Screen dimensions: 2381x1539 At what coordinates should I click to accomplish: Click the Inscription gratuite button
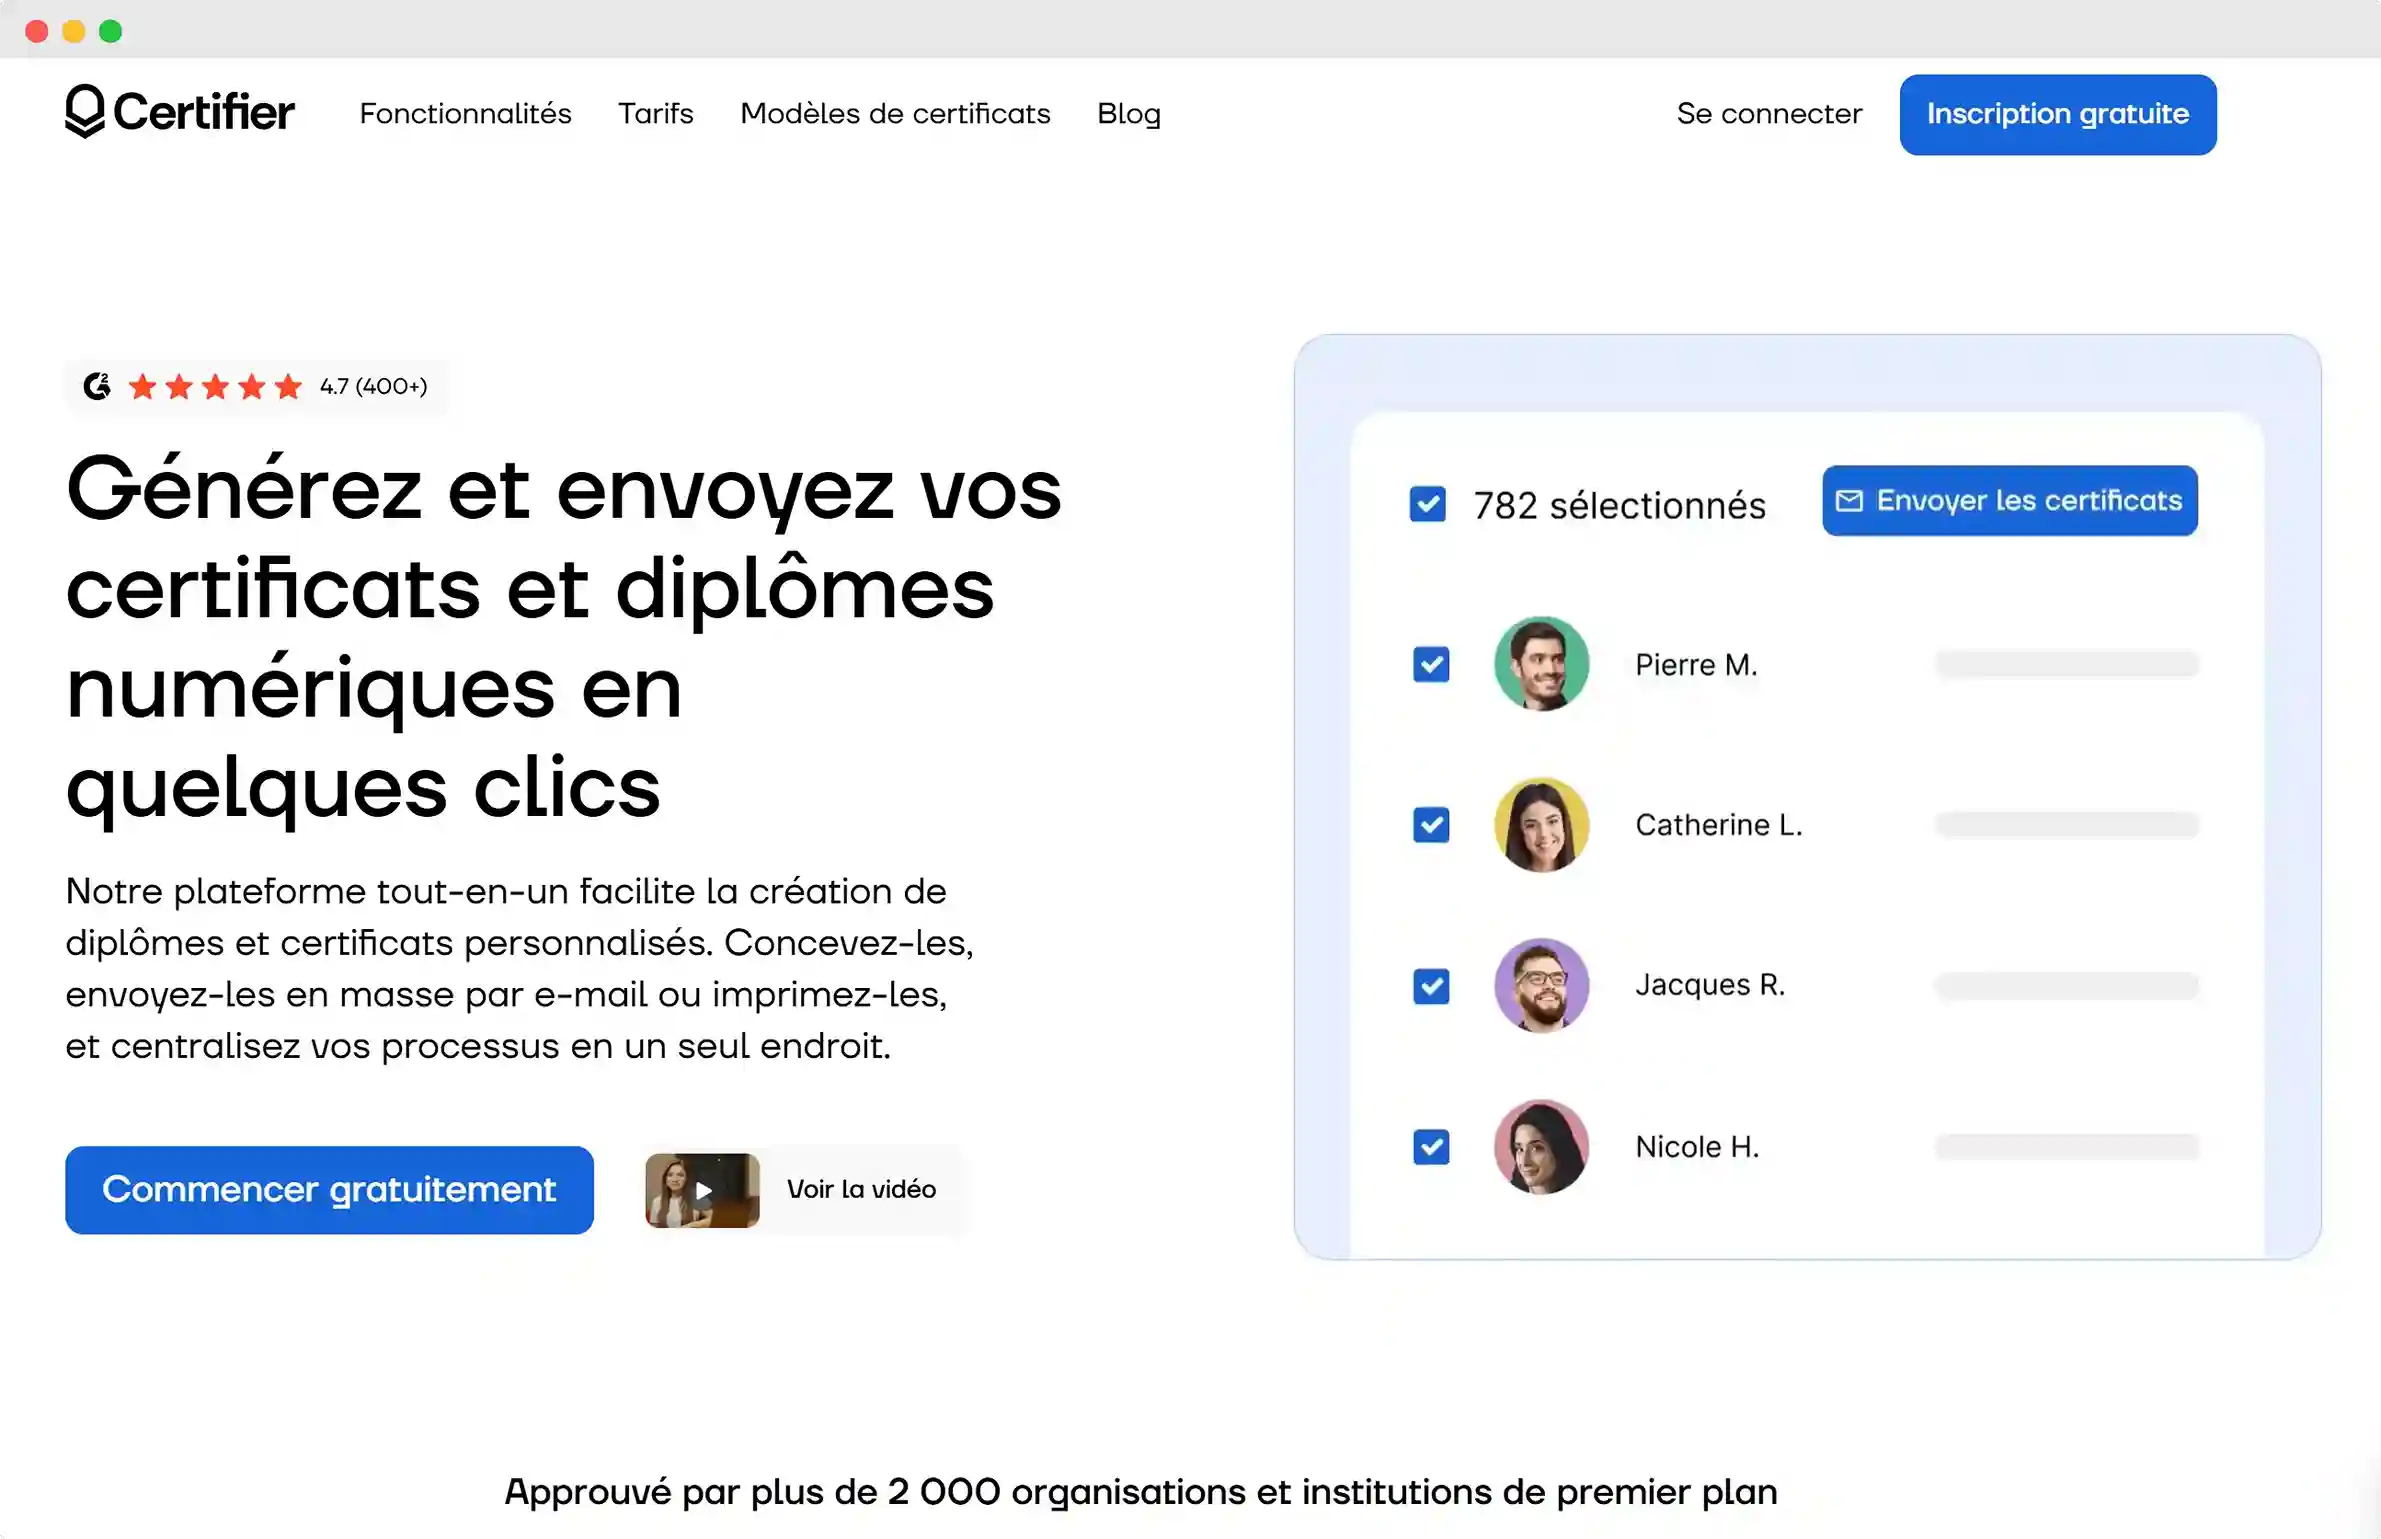[x=2057, y=114]
